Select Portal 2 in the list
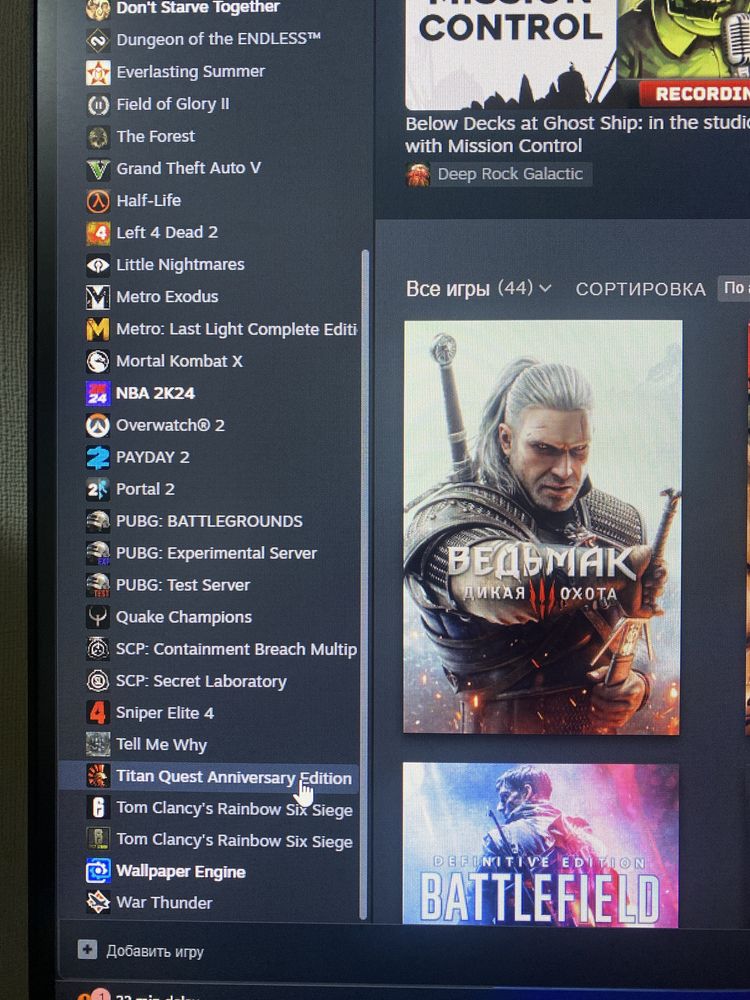The width and height of the screenshot is (750, 1000). pyautogui.click(x=145, y=489)
